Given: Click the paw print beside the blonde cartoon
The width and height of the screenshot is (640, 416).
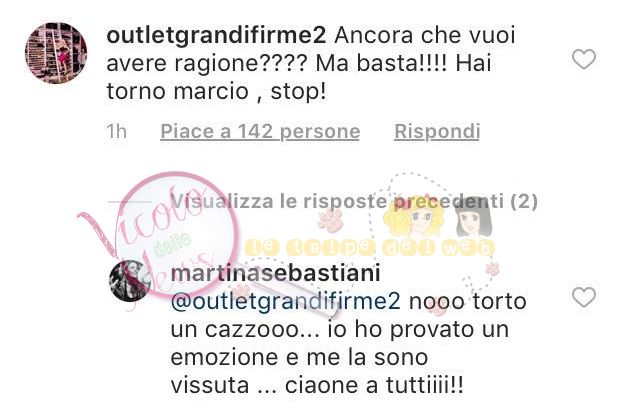Looking at the screenshot, I should (331, 221).
